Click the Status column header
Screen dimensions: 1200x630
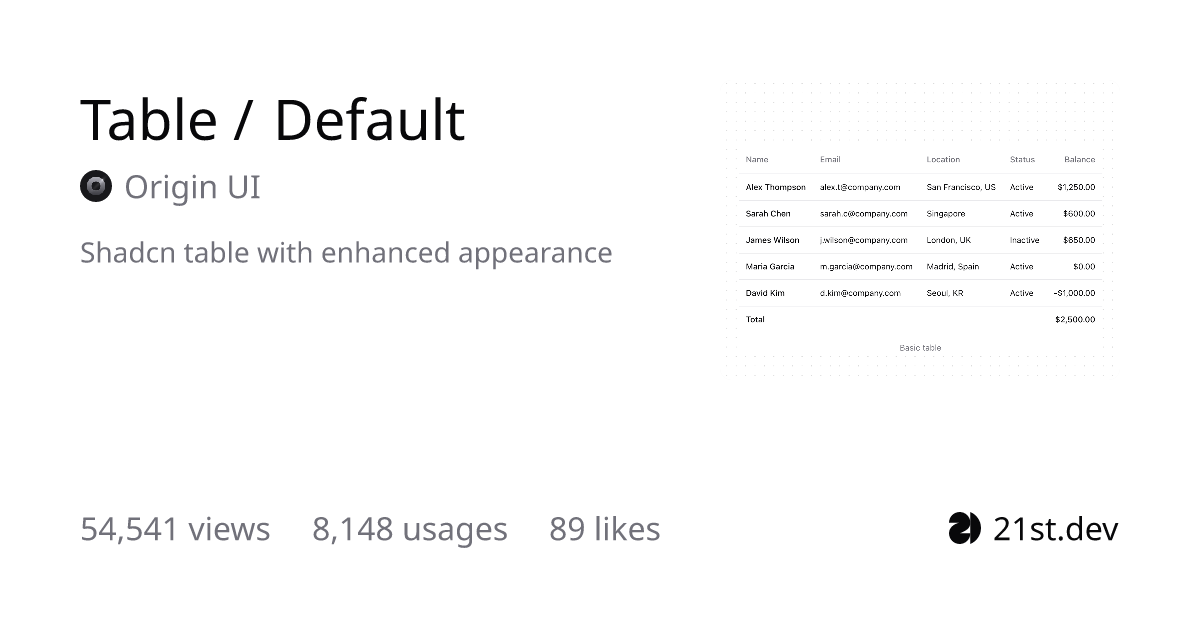point(1022,159)
